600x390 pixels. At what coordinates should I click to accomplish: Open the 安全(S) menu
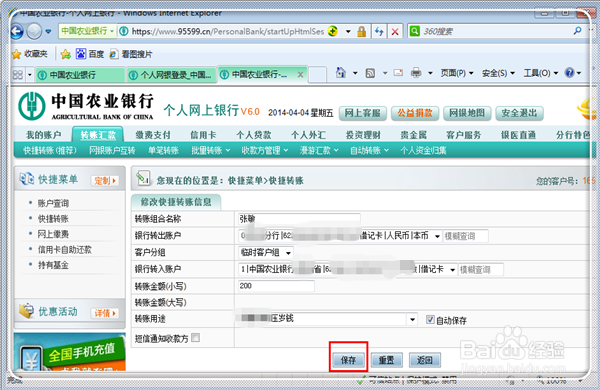pos(498,73)
